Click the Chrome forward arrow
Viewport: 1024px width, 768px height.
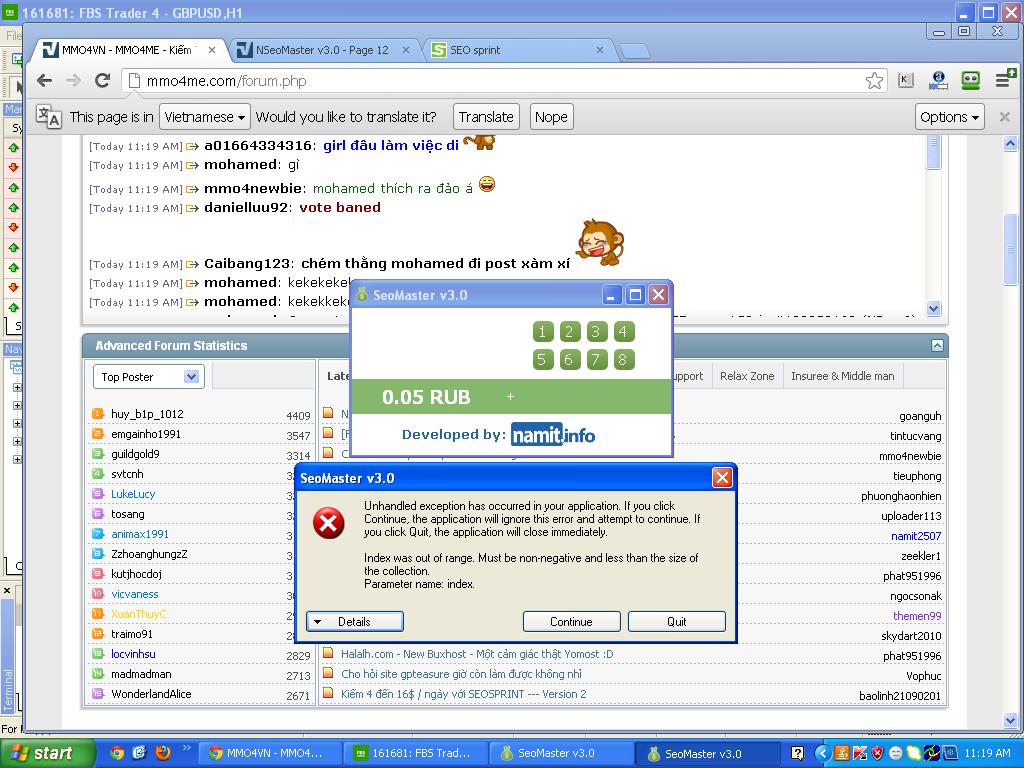click(x=73, y=80)
